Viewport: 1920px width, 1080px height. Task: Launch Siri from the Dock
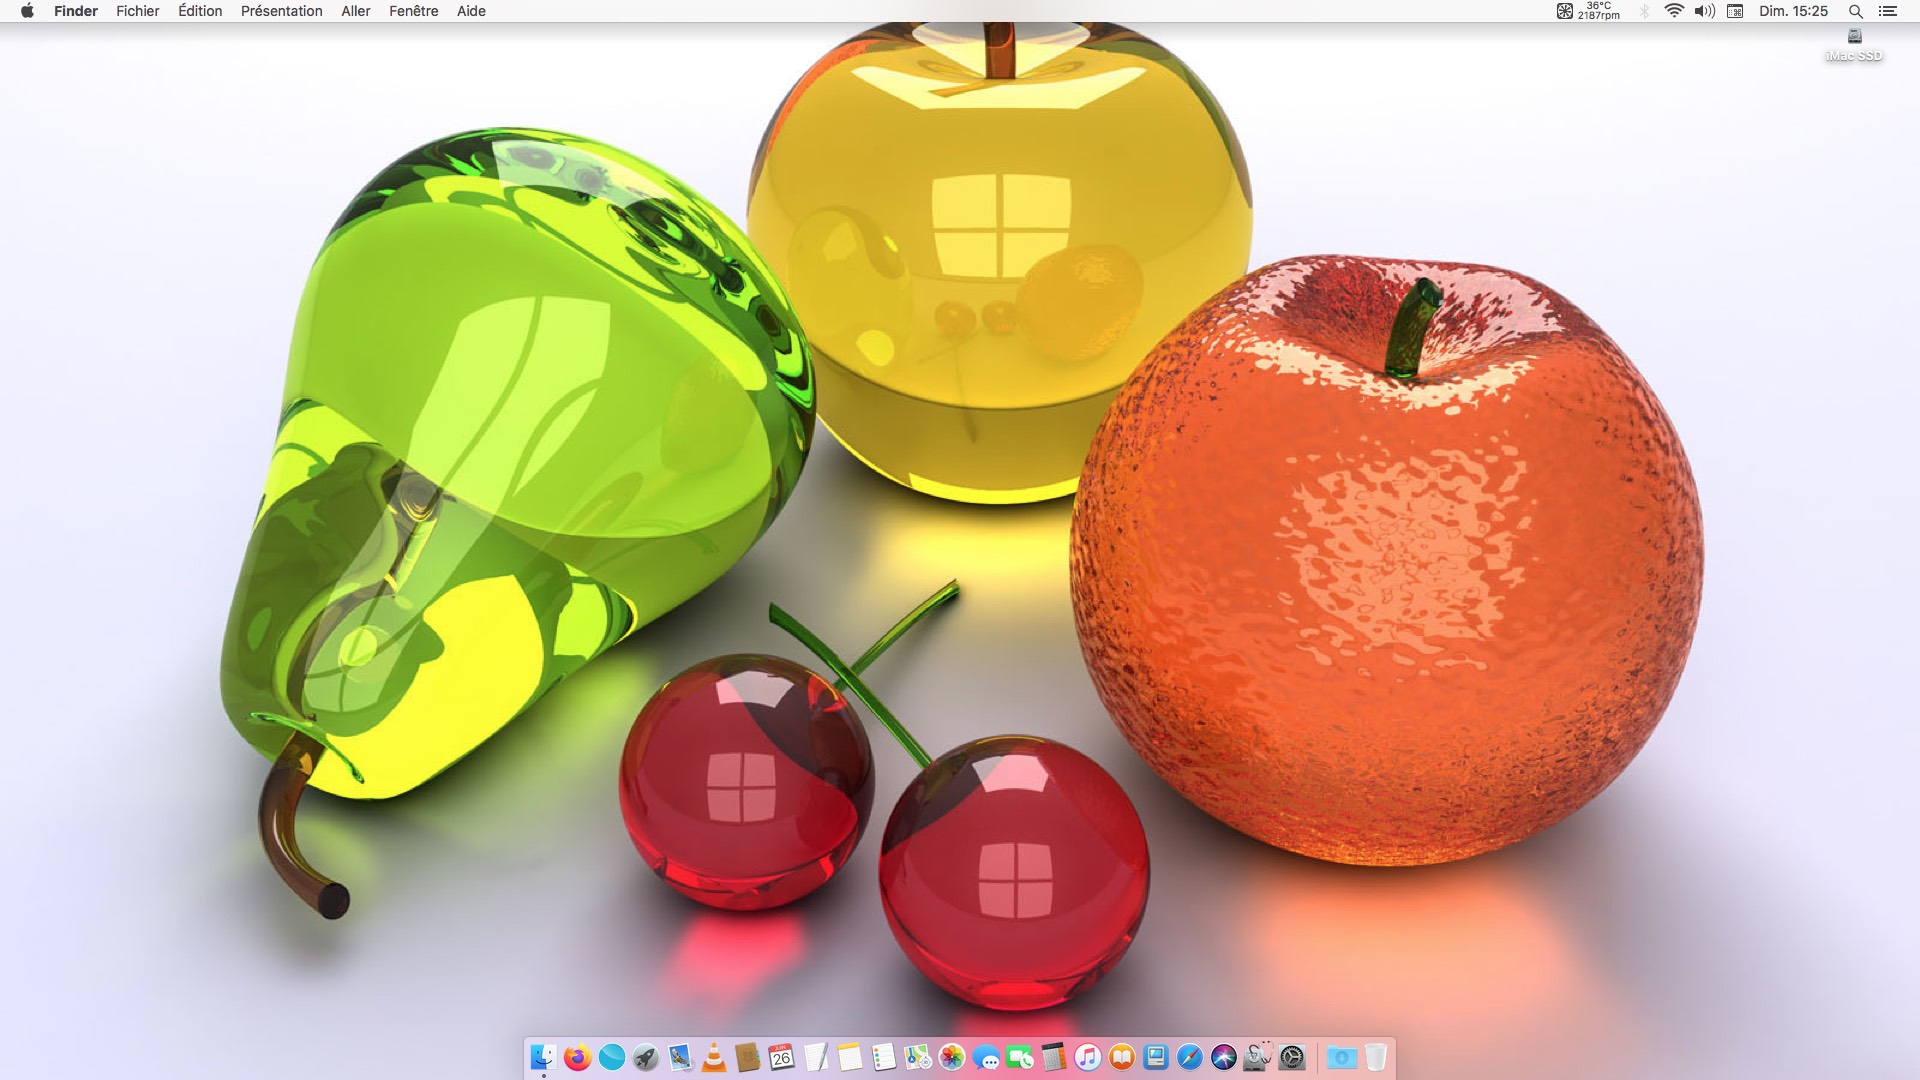pos(1224,1057)
